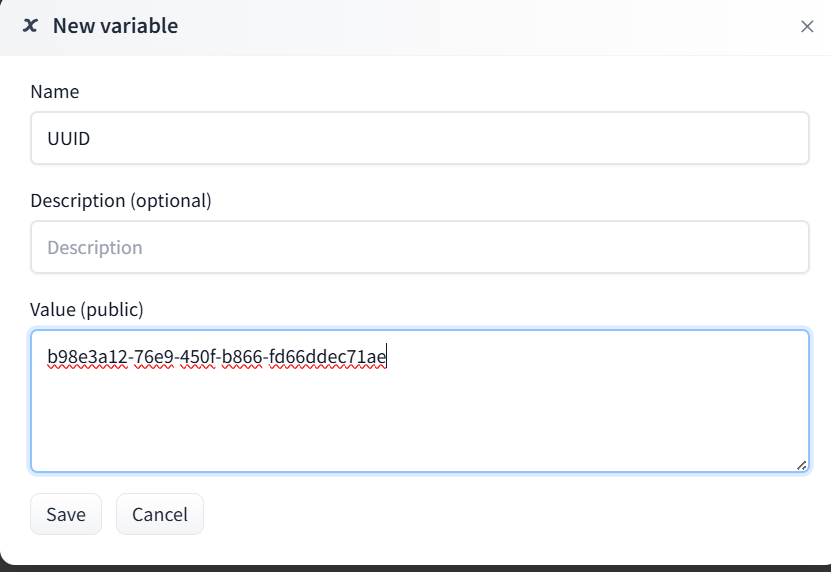Click the "Value (public)" label
Image resolution: width=831 pixels, height=572 pixels.
click(x=87, y=309)
